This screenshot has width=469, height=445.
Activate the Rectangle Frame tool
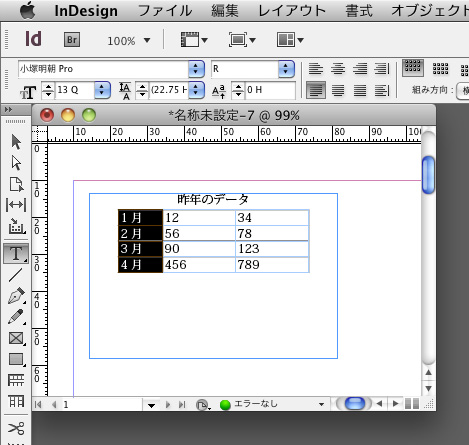click(x=16, y=338)
